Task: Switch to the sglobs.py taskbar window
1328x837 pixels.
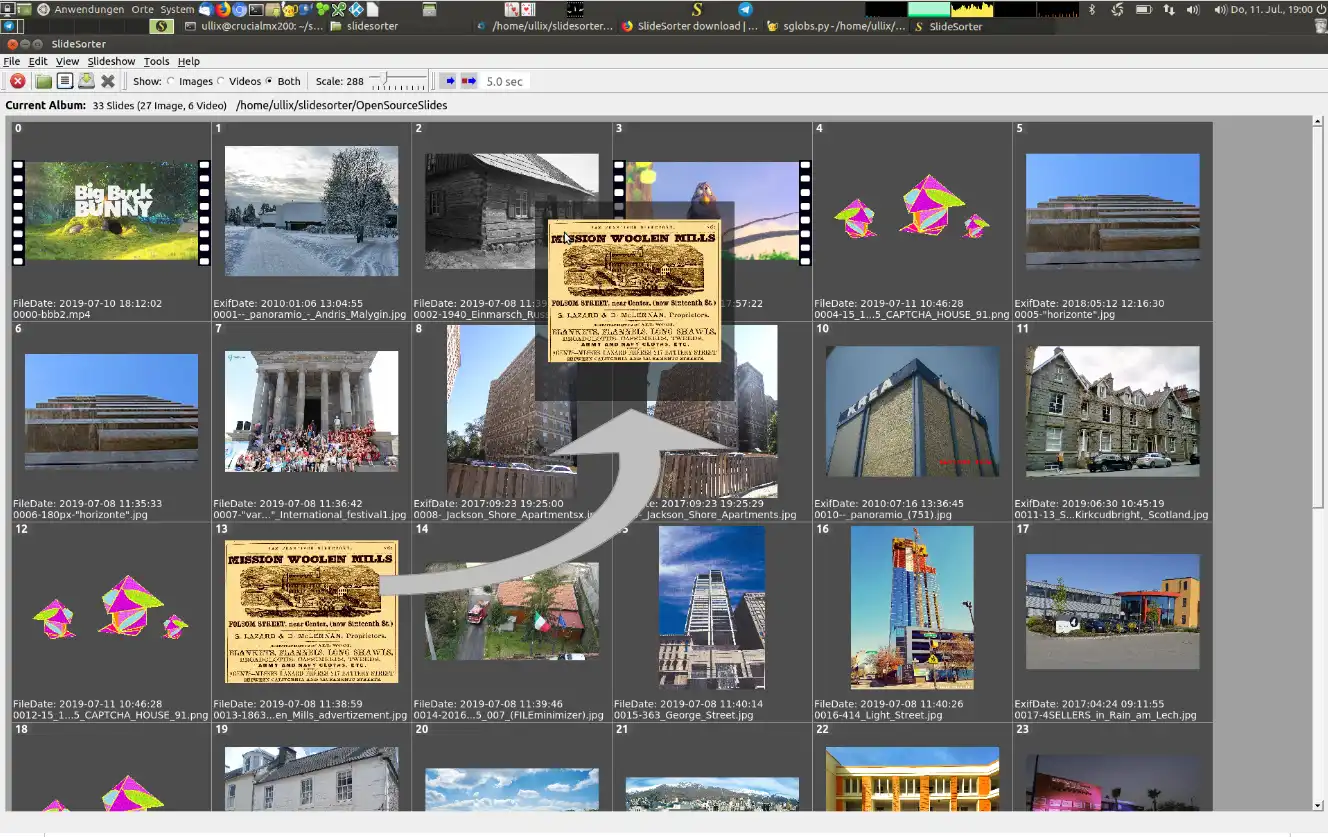Action: point(836,26)
